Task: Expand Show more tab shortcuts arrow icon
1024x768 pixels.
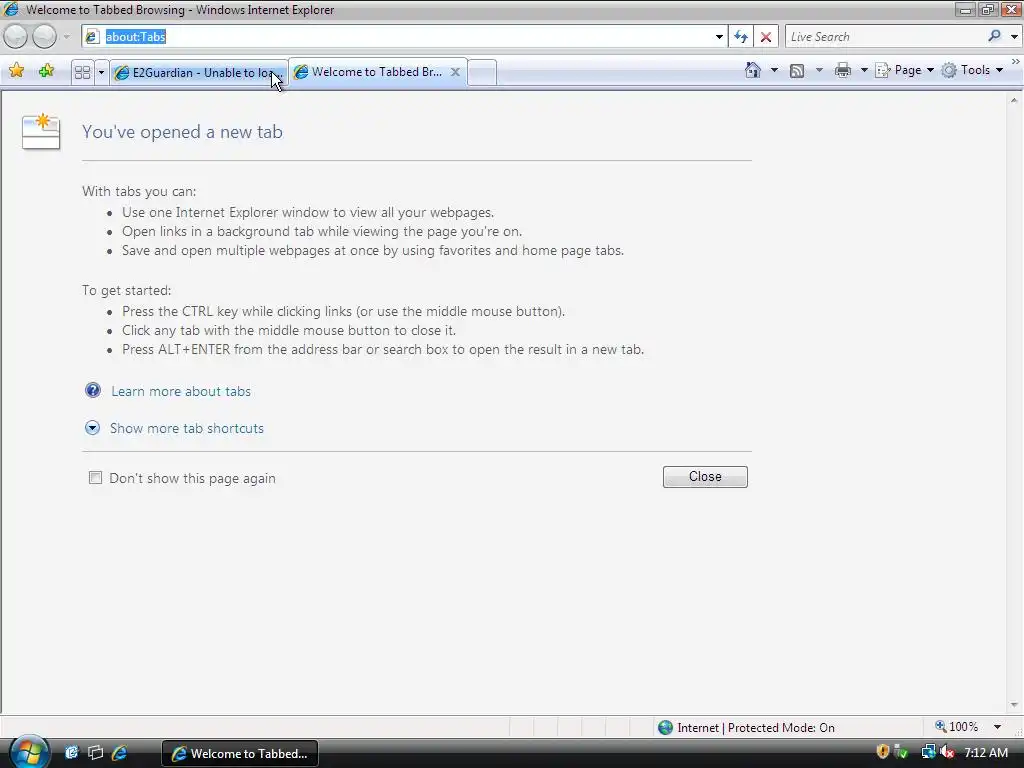Action: [93, 428]
